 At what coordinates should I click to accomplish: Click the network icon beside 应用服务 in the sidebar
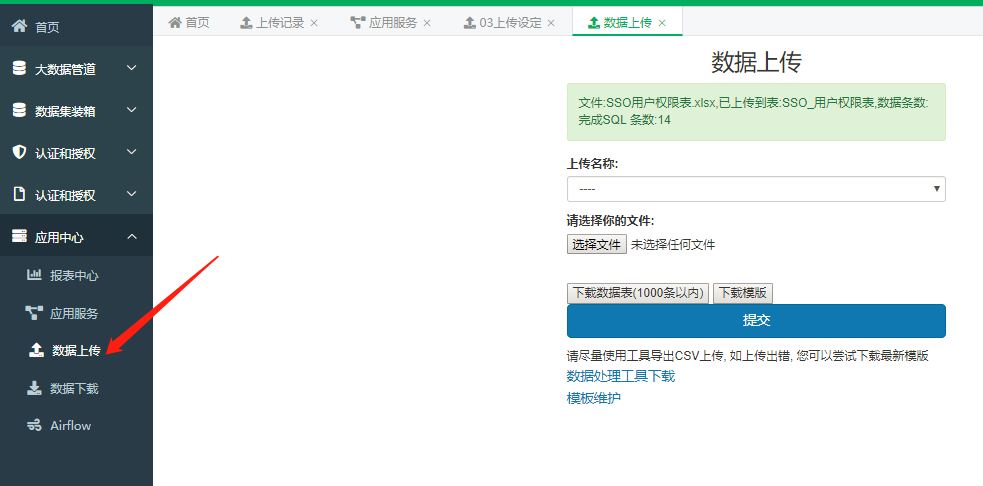pyautogui.click(x=34, y=312)
